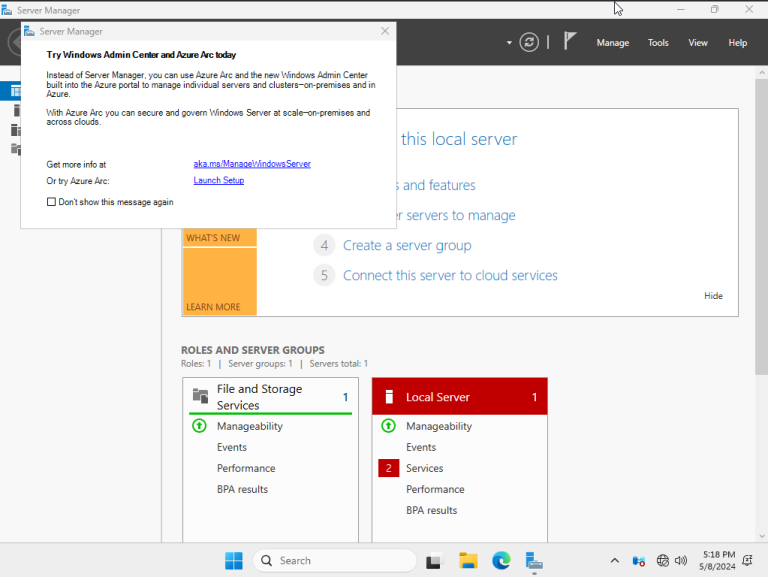Open the clock showing 5:18 PM

coord(718,560)
